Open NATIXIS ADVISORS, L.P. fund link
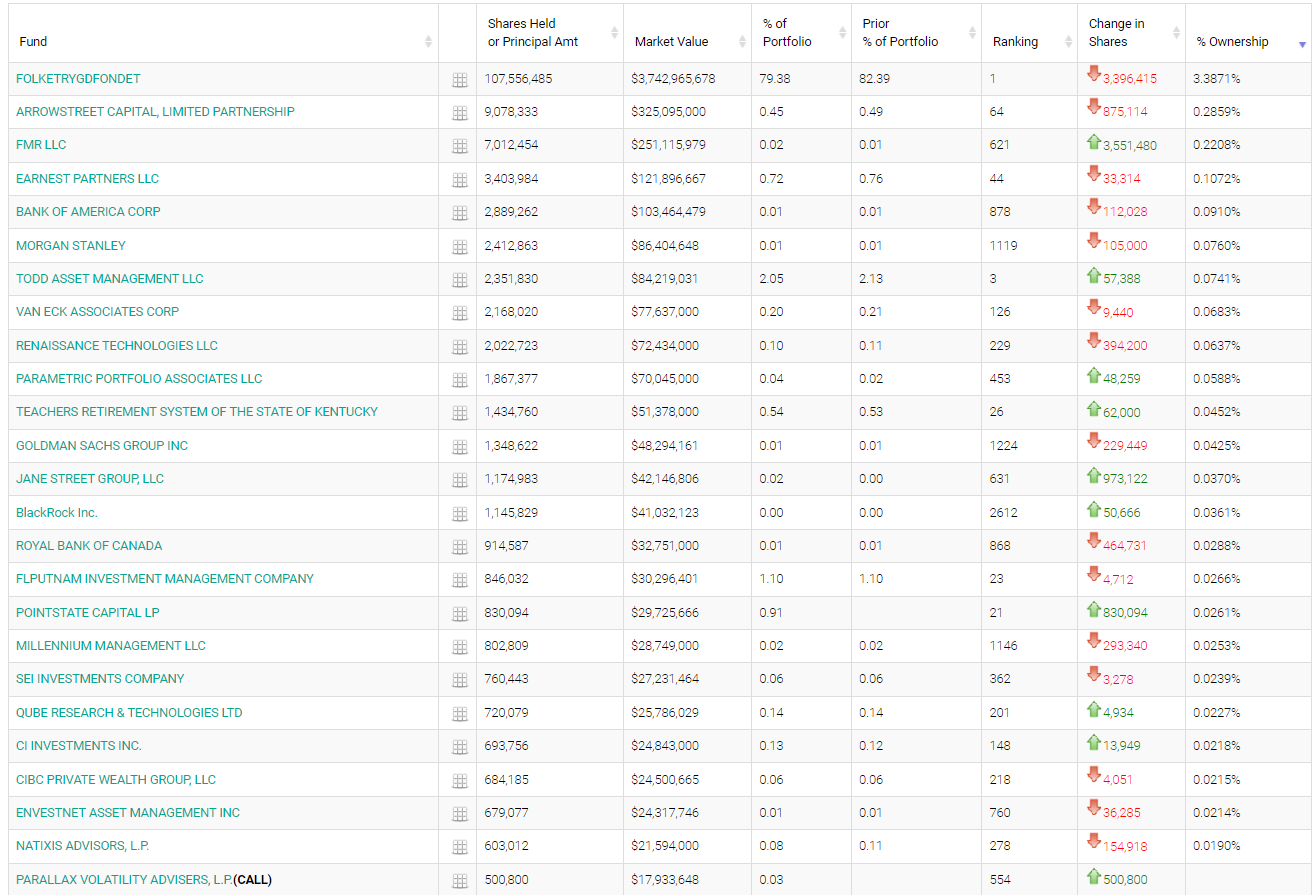The image size is (1312, 895). click(83, 846)
